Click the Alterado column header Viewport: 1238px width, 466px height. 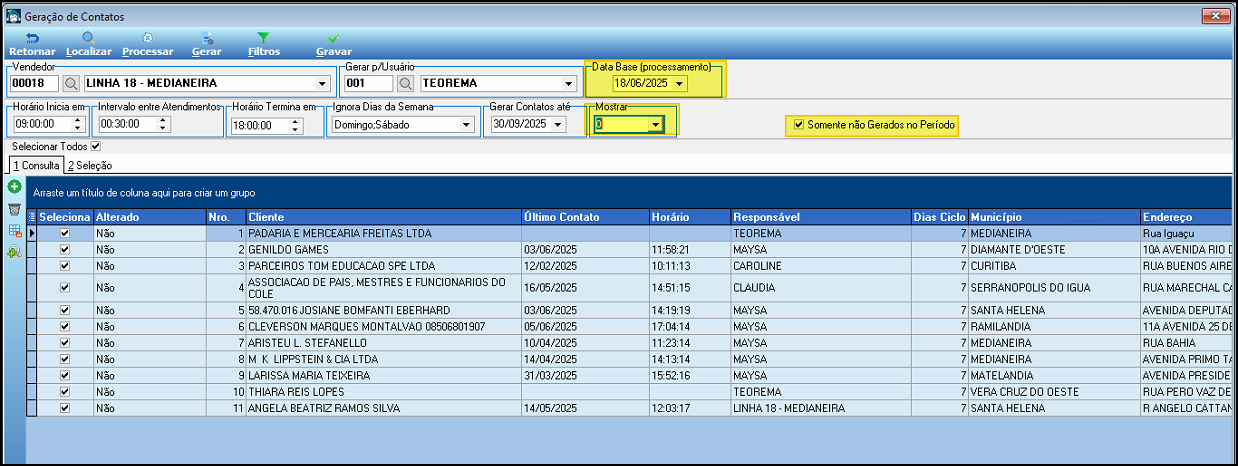[x=148, y=217]
